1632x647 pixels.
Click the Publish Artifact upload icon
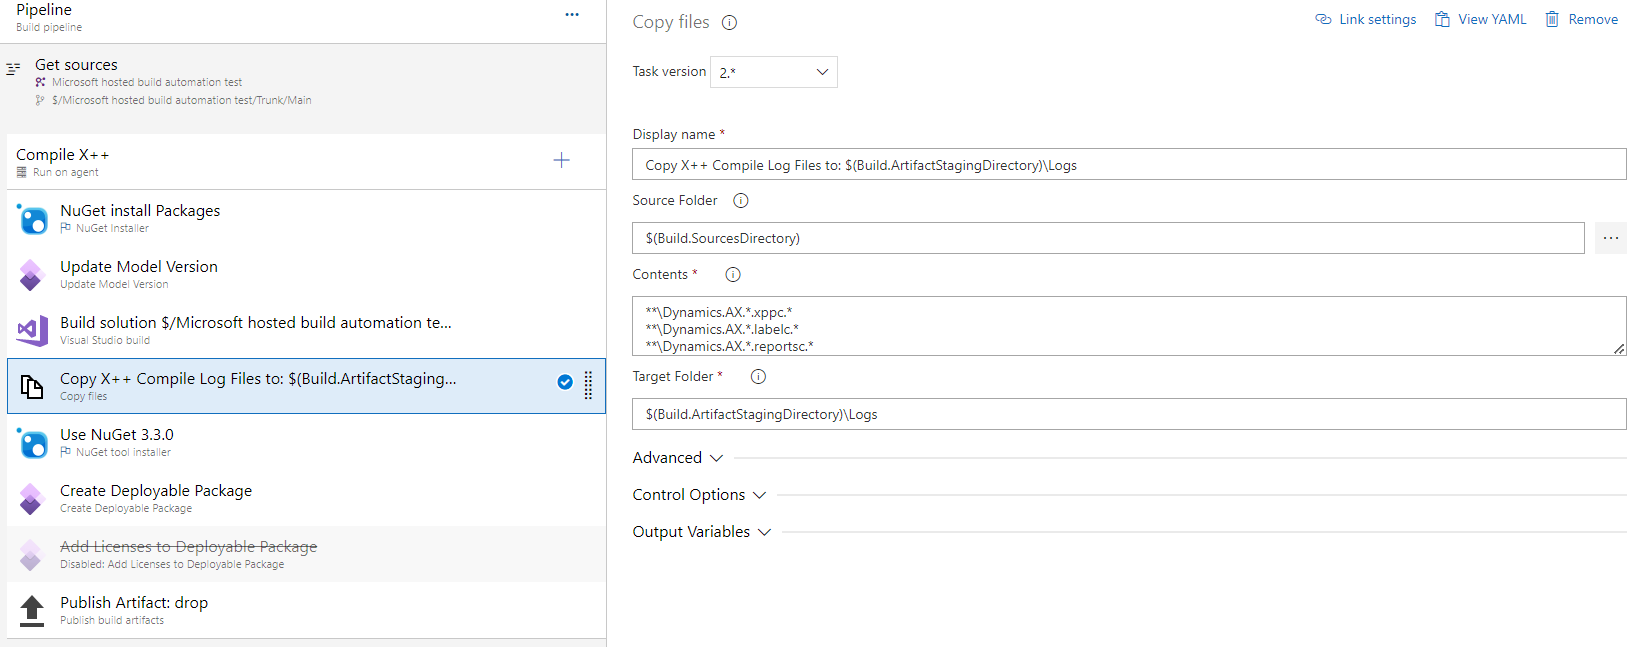(x=32, y=611)
